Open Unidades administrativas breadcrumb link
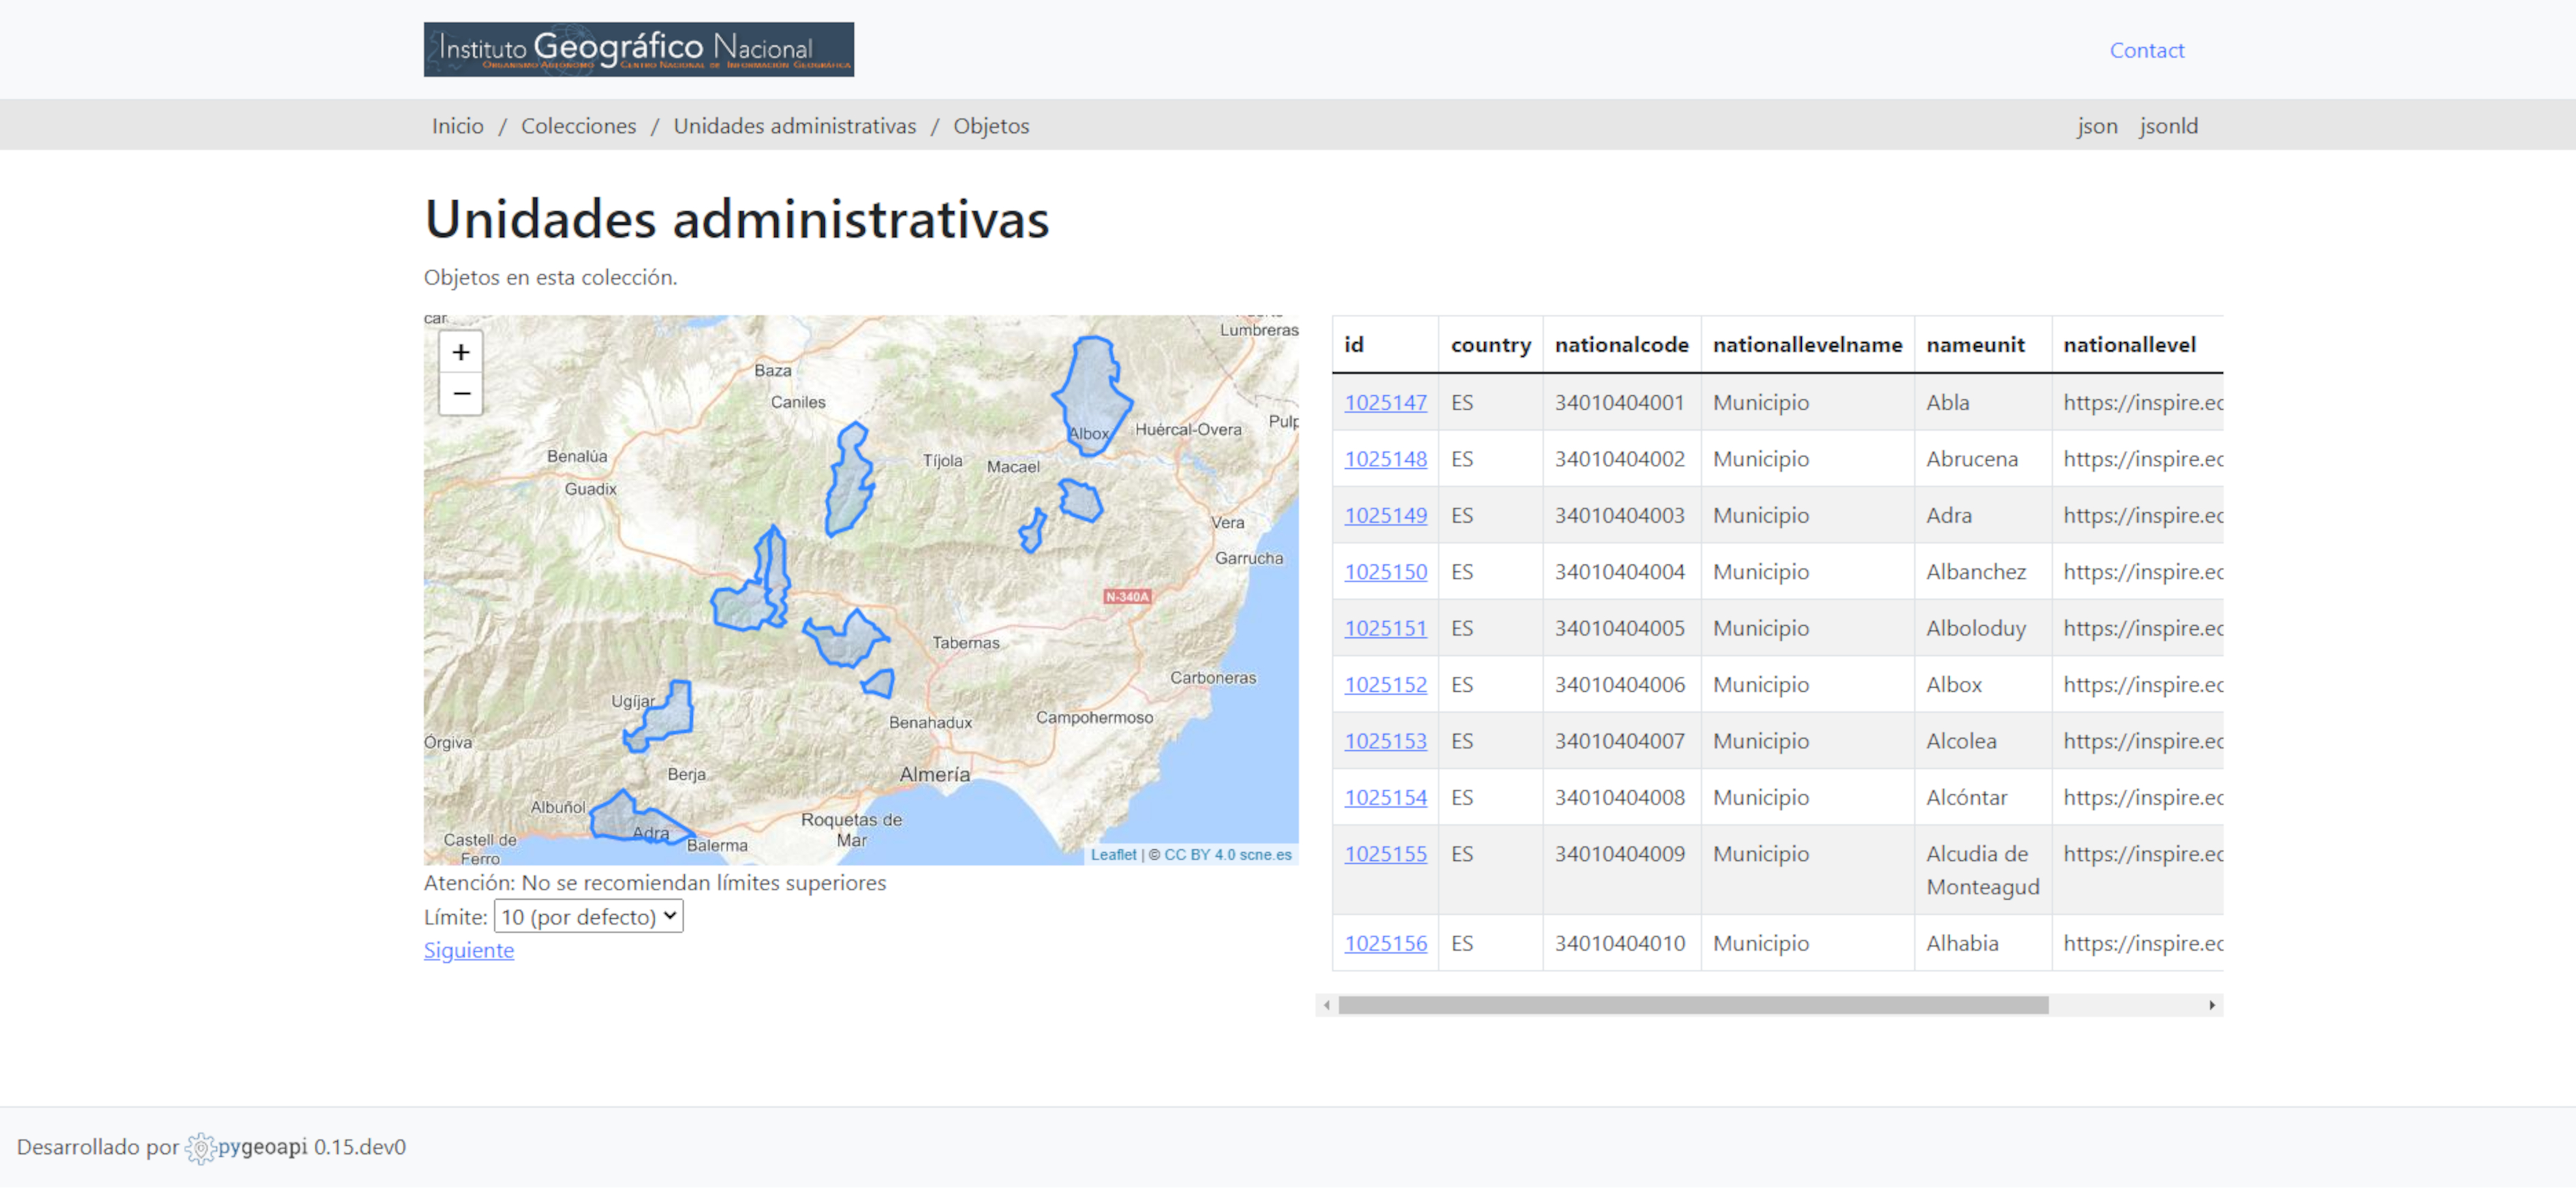2576x1188 pixels. coord(794,126)
